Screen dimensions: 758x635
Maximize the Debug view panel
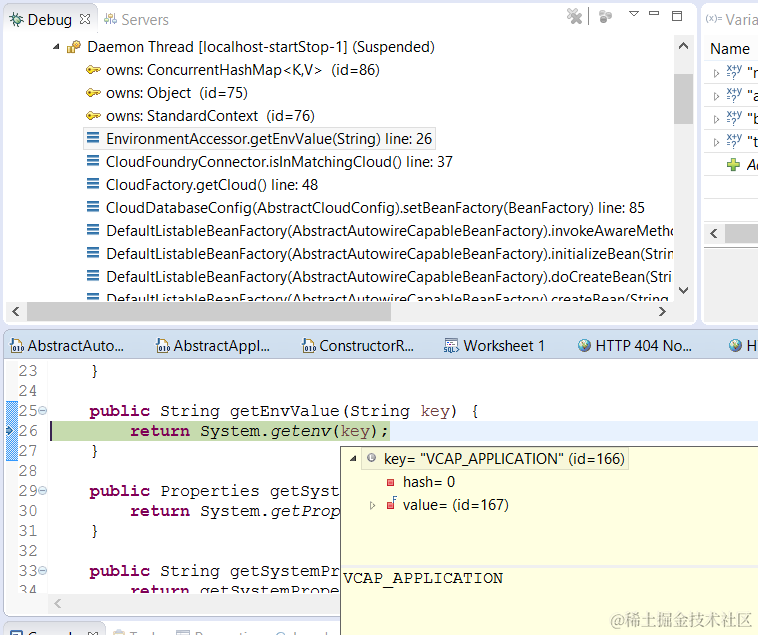pos(677,16)
